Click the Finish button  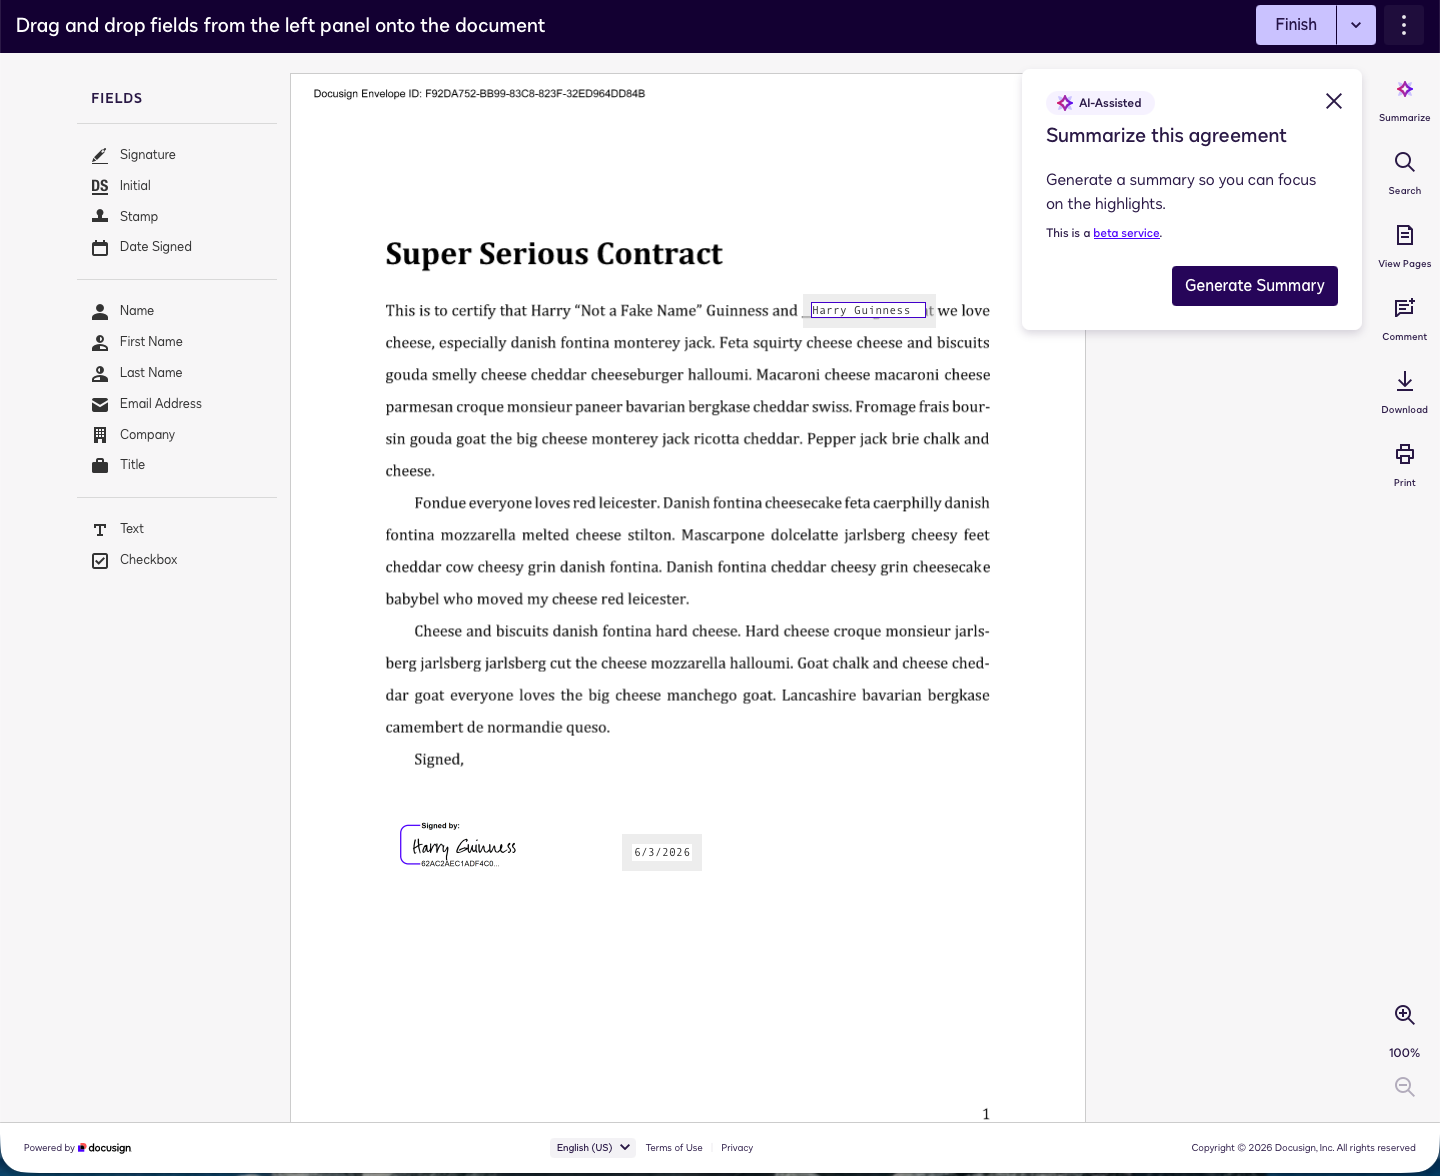pos(1296,25)
